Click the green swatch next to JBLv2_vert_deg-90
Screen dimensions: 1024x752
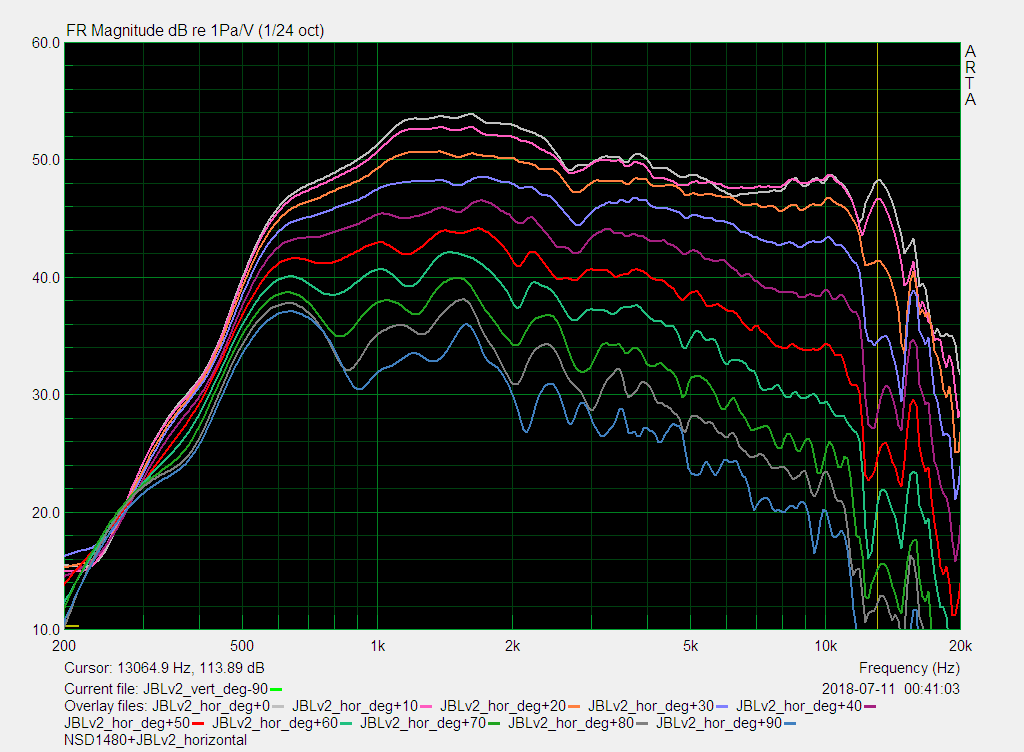click(x=276, y=689)
